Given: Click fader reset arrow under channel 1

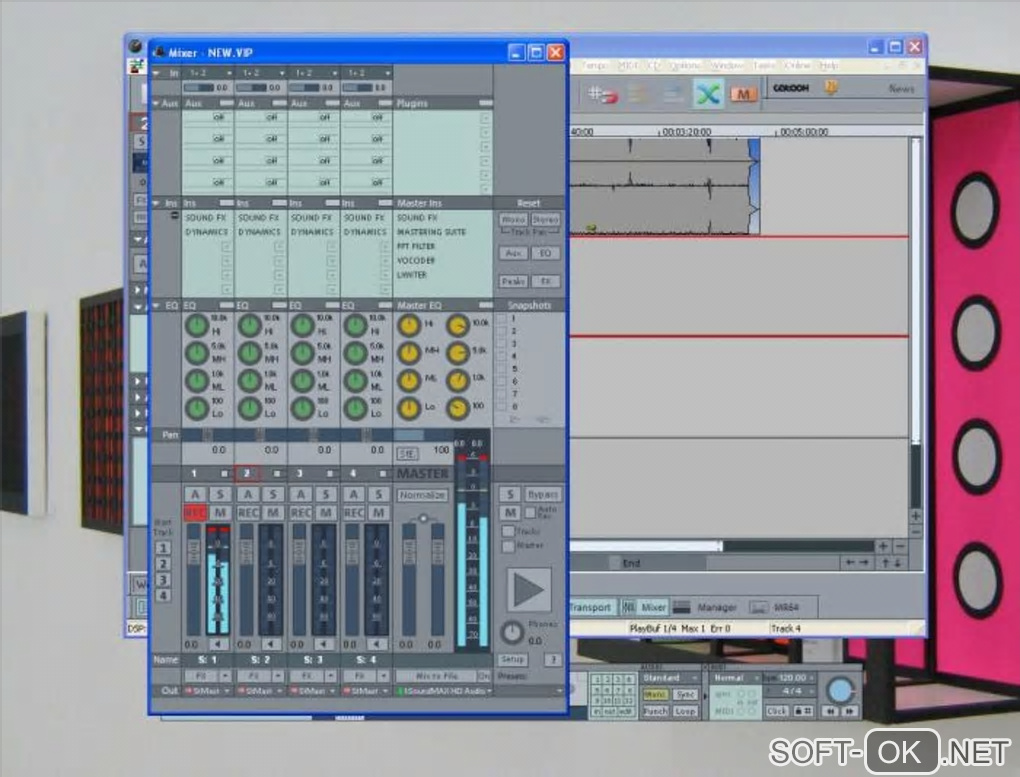Looking at the screenshot, I should pos(218,644).
